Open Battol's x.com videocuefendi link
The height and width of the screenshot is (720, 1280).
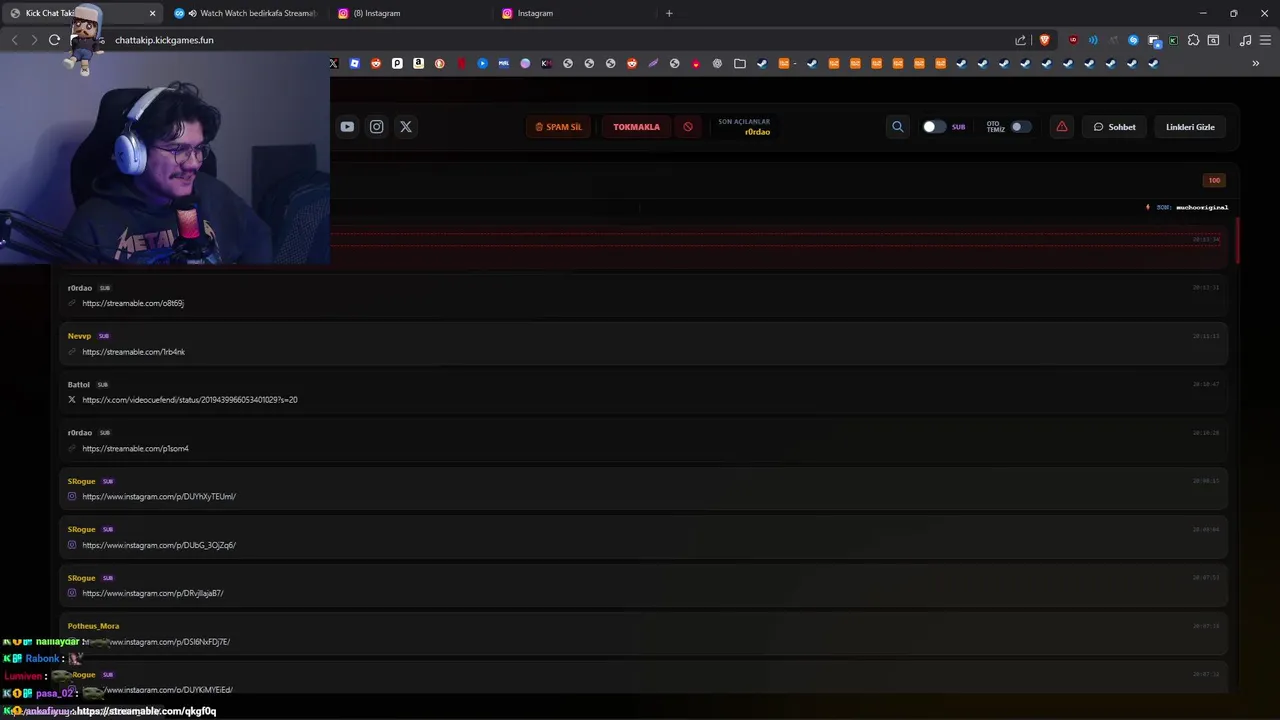click(x=190, y=400)
